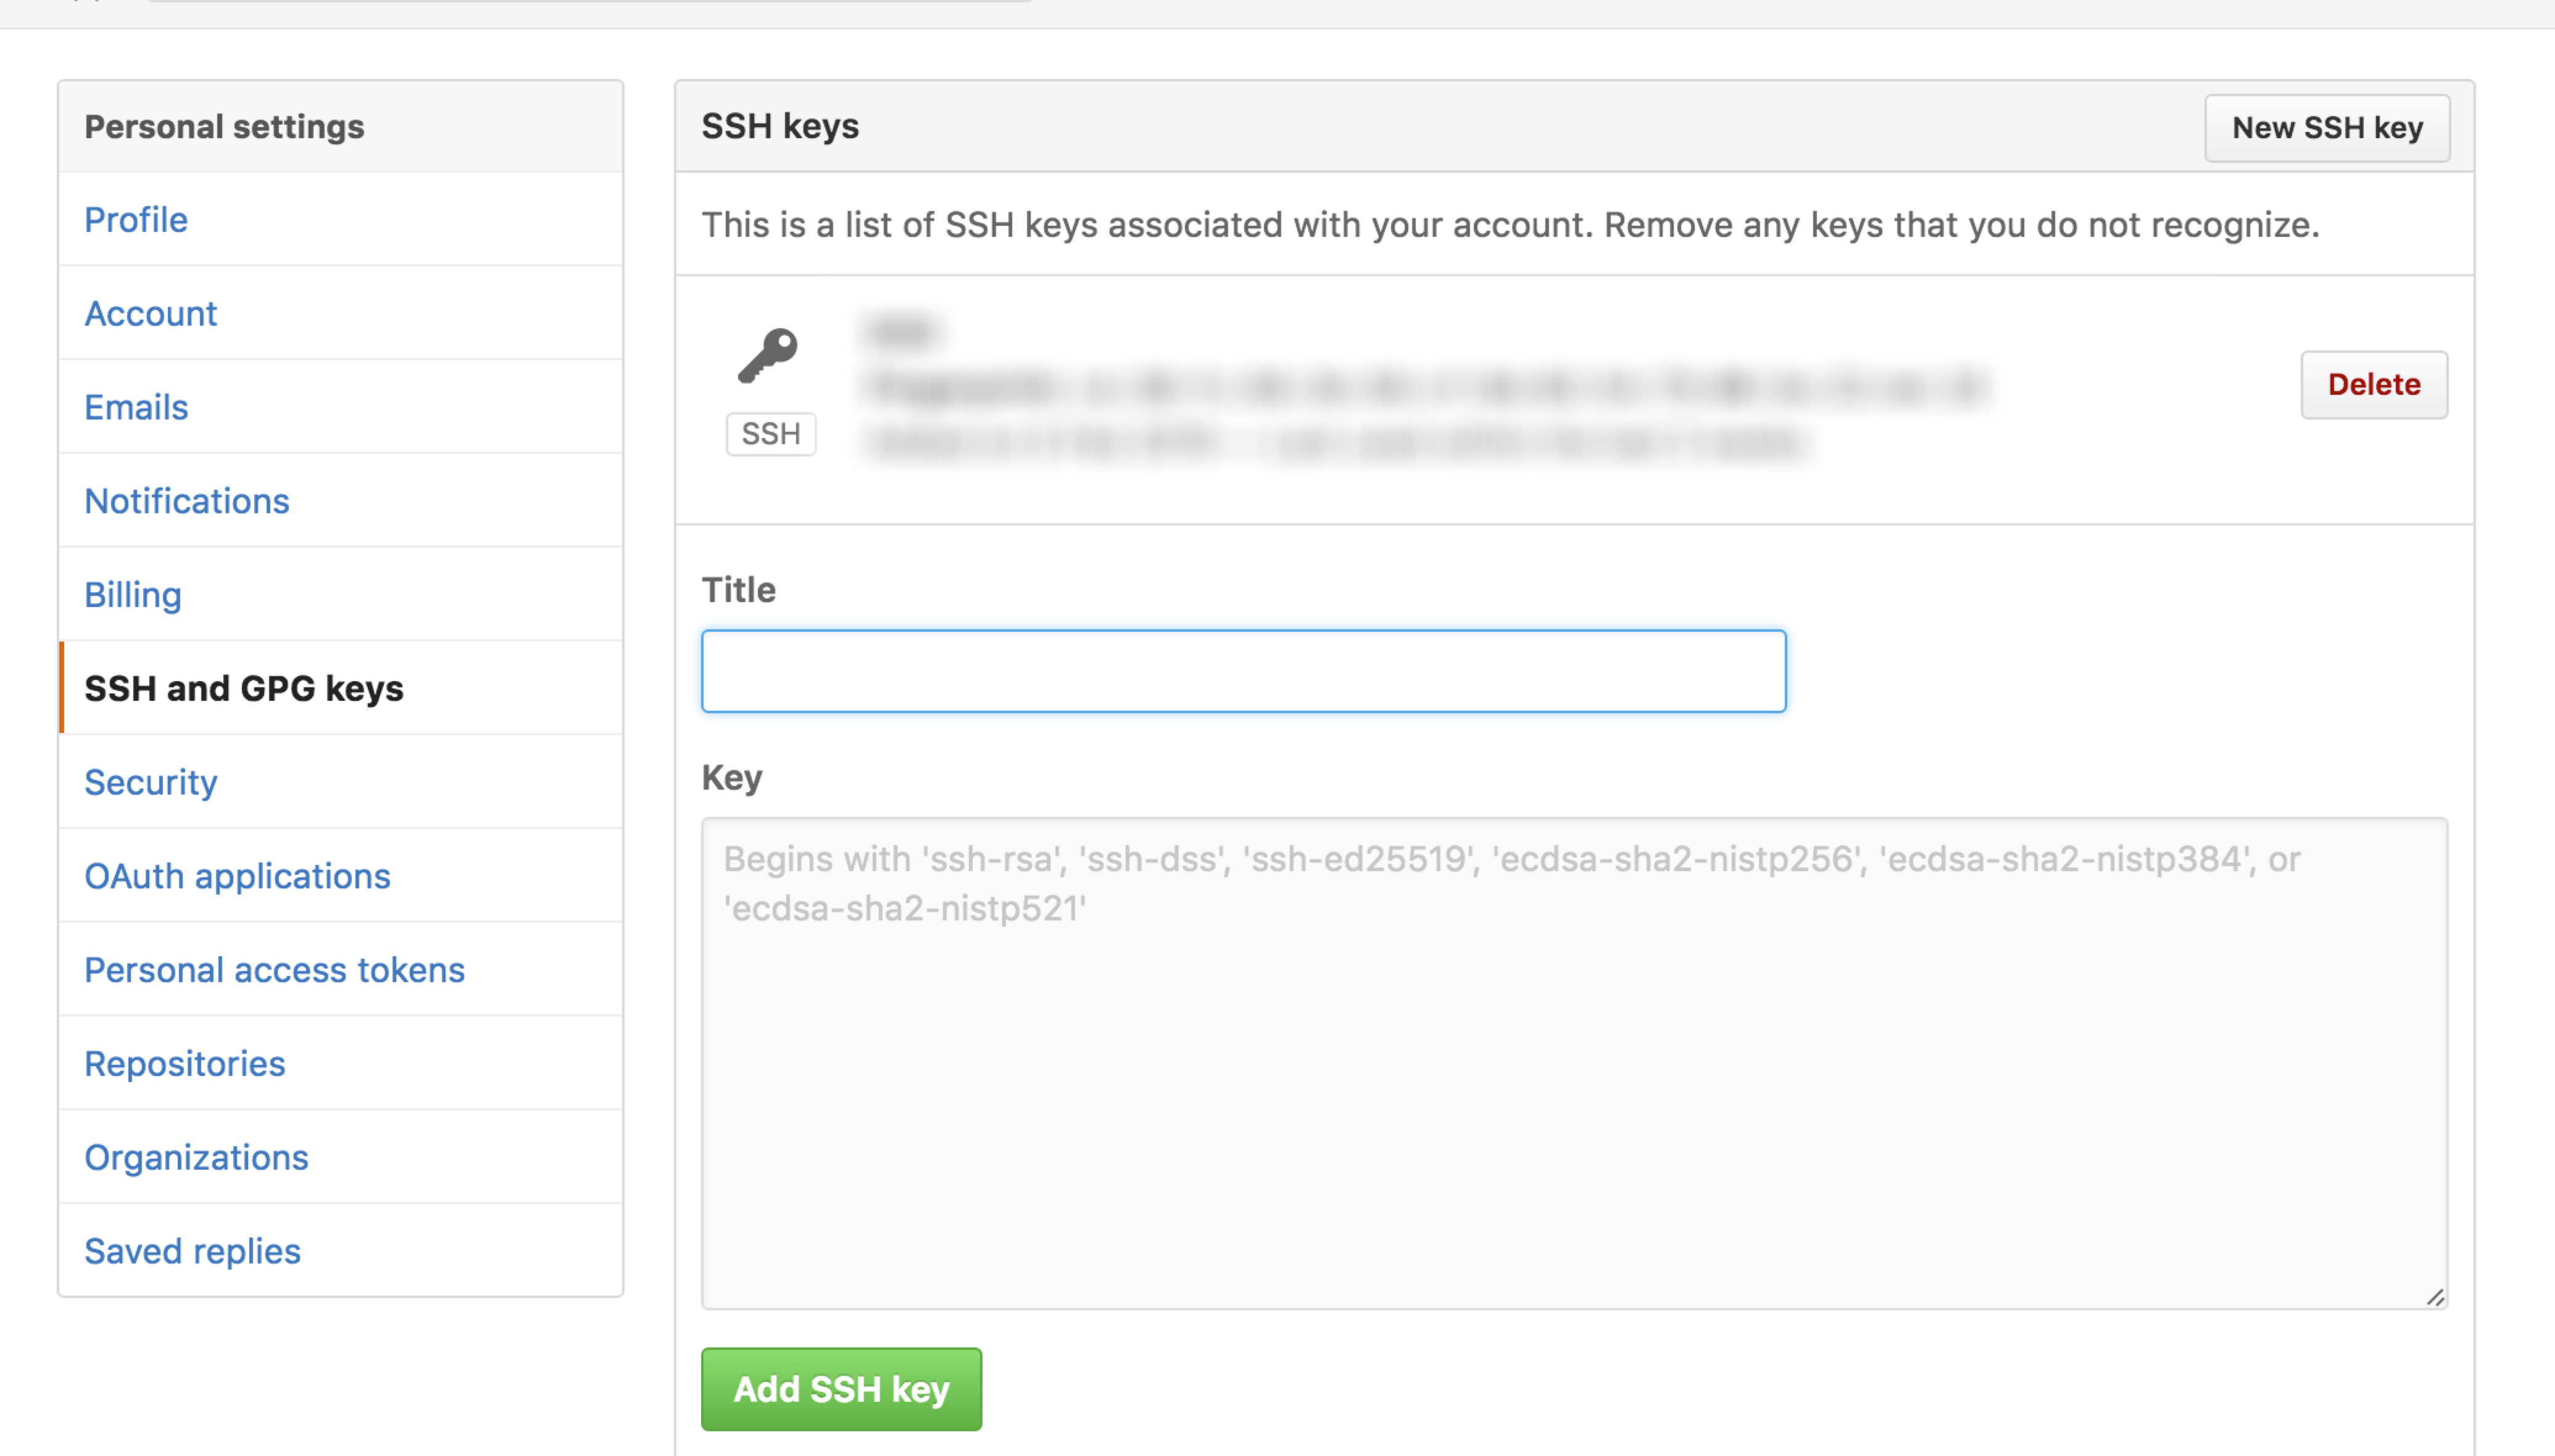This screenshot has width=2555, height=1456.
Task: Go to Account settings
Action: point(150,313)
